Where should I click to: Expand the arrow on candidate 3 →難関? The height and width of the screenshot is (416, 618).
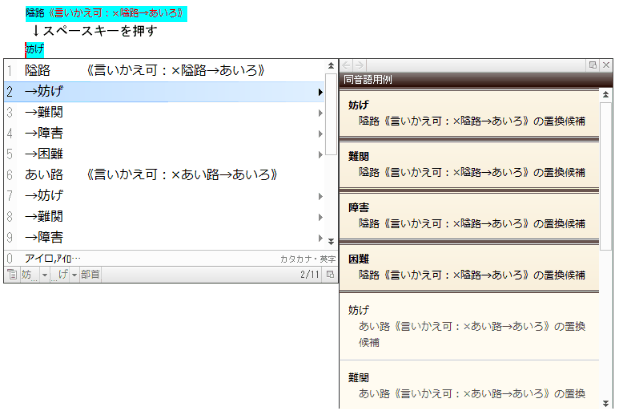click(x=320, y=113)
